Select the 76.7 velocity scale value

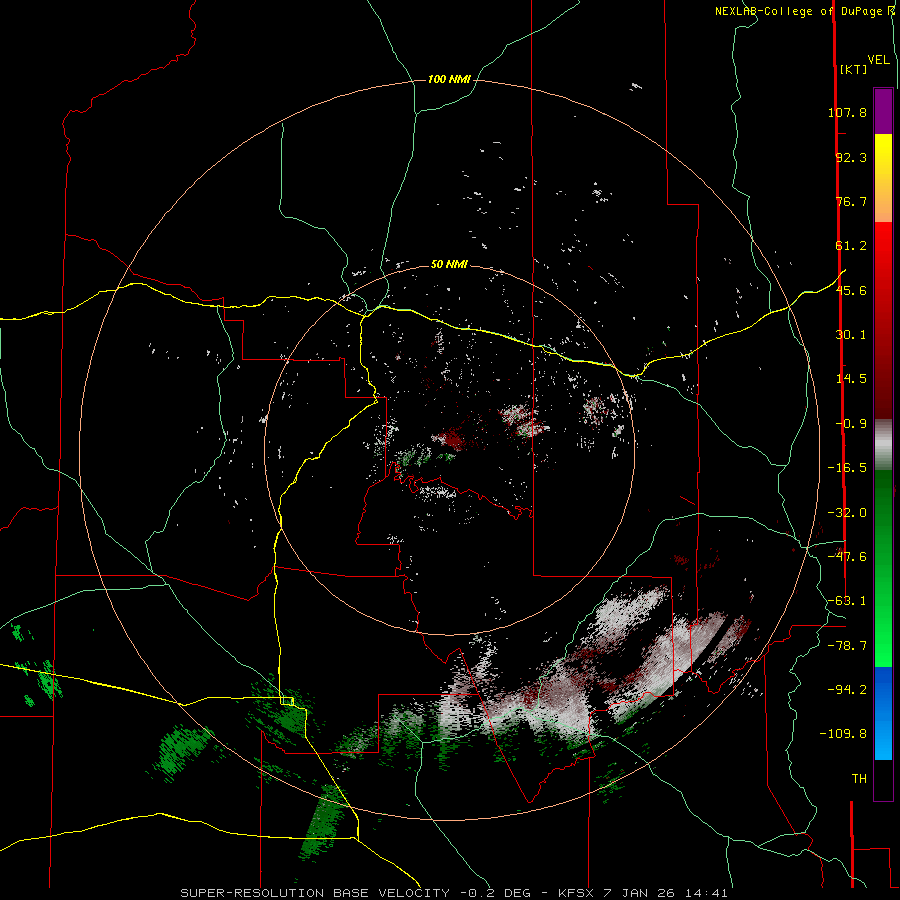point(851,201)
